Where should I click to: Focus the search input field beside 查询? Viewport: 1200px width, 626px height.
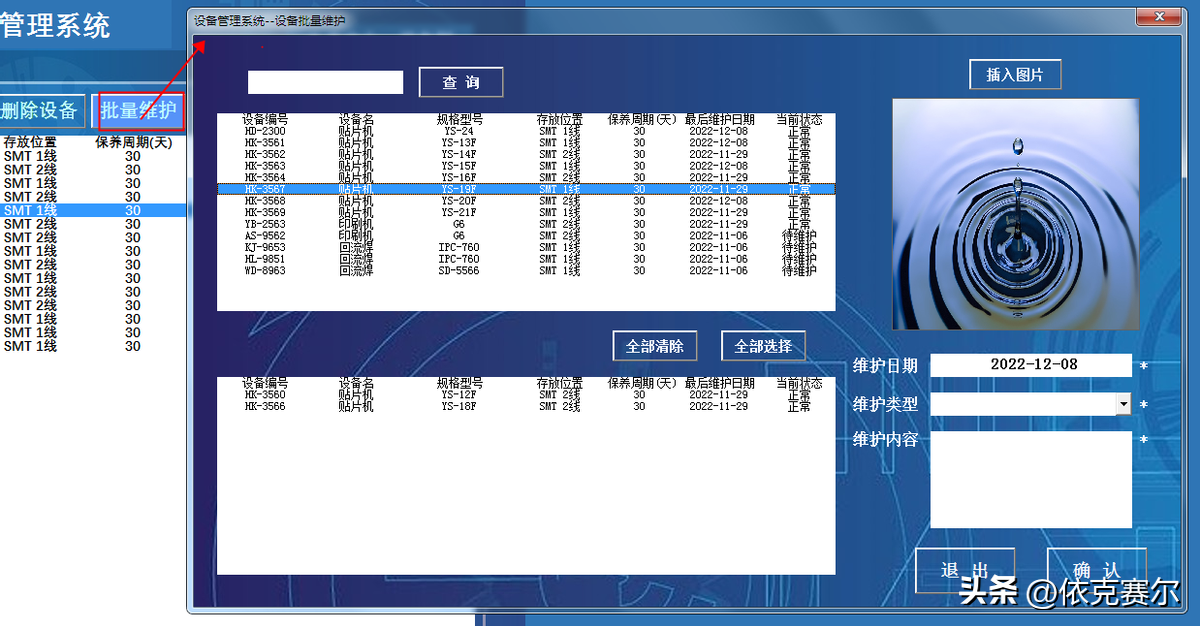(325, 82)
